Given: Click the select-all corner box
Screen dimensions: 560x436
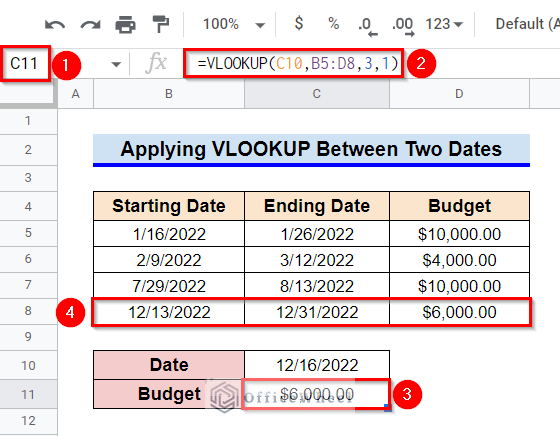Looking at the screenshot, I should [x=28, y=94].
